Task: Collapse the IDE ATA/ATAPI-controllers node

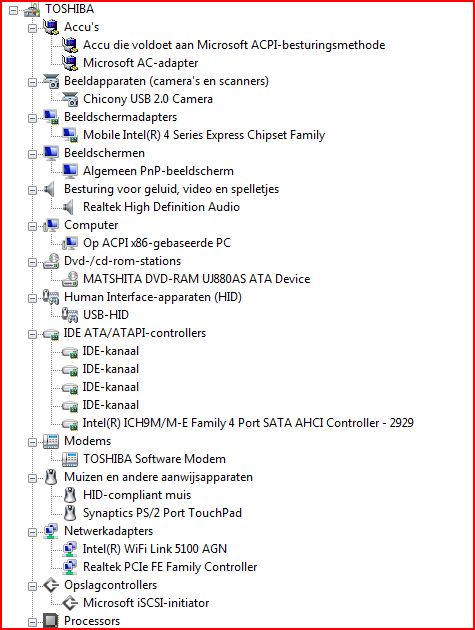Action: click(32, 334)
